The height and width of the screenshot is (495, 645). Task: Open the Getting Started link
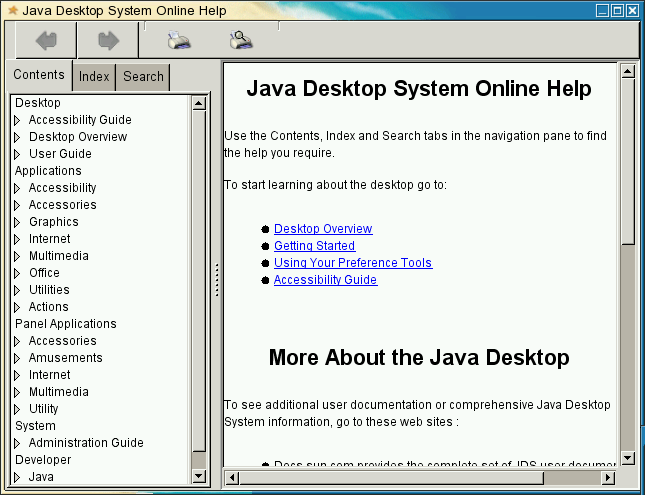(x=314, y=246)
